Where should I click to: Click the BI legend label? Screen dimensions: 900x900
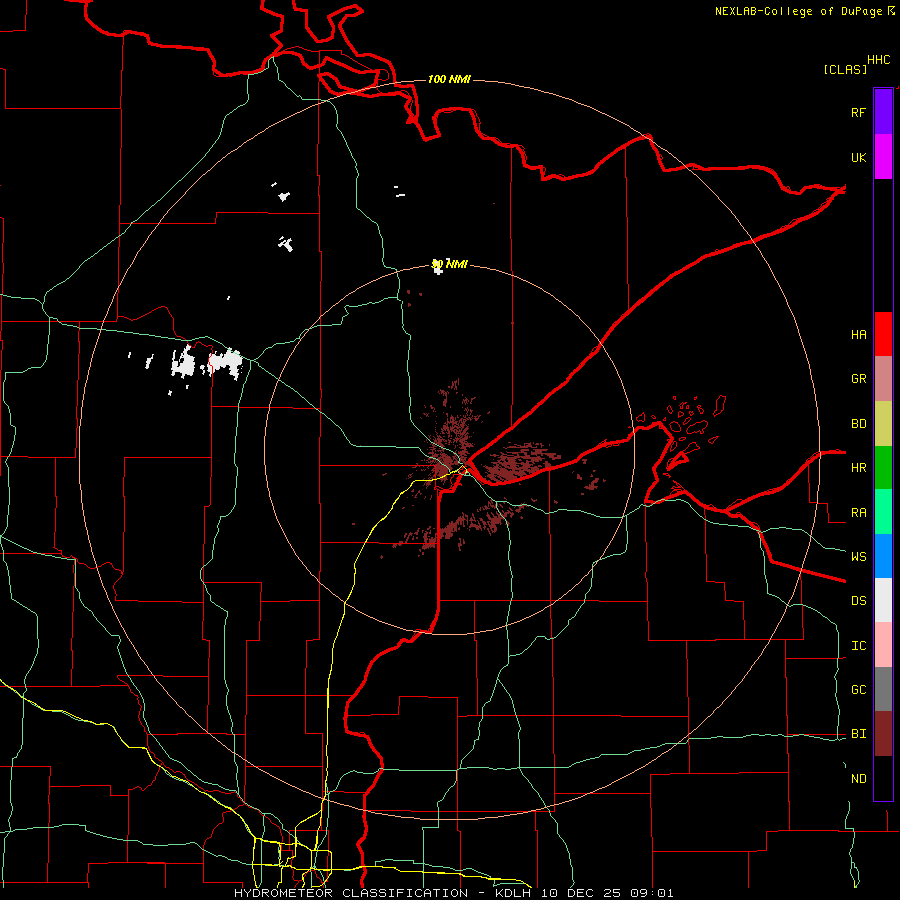tap(858, 734)
